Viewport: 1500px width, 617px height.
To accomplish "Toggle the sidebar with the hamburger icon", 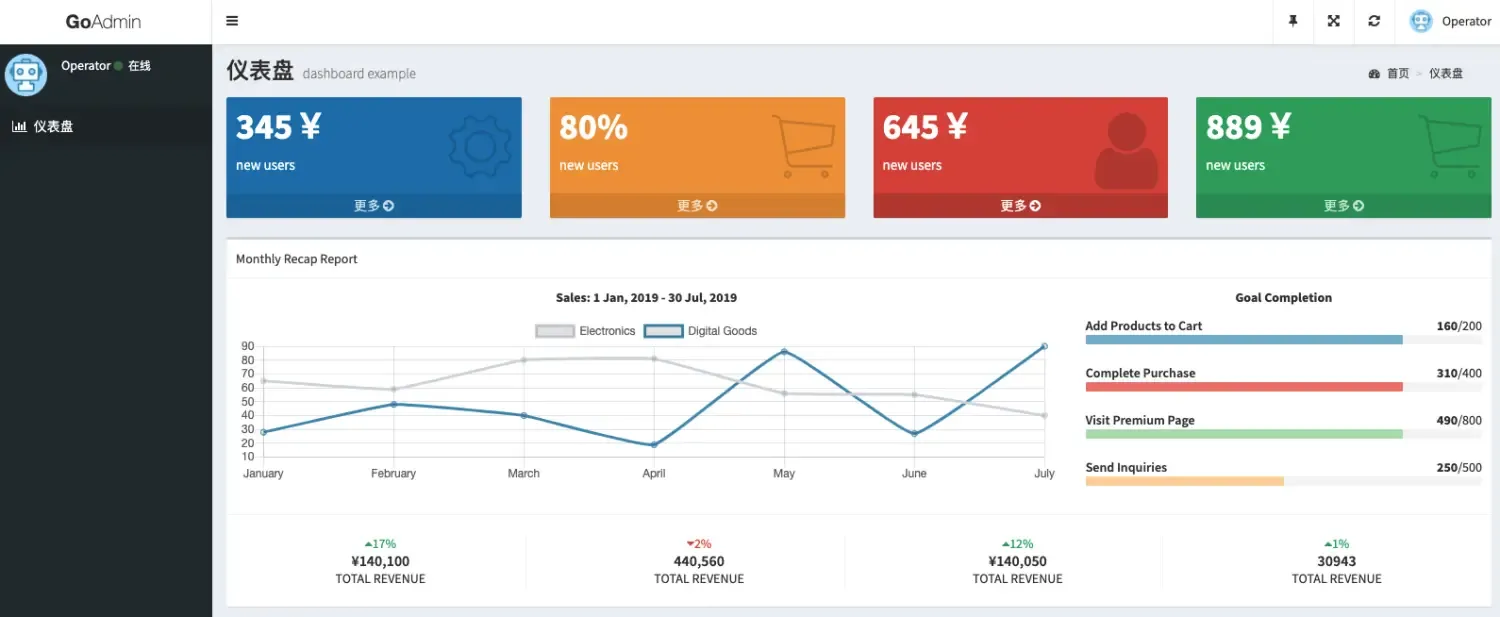I will (232, 21).
